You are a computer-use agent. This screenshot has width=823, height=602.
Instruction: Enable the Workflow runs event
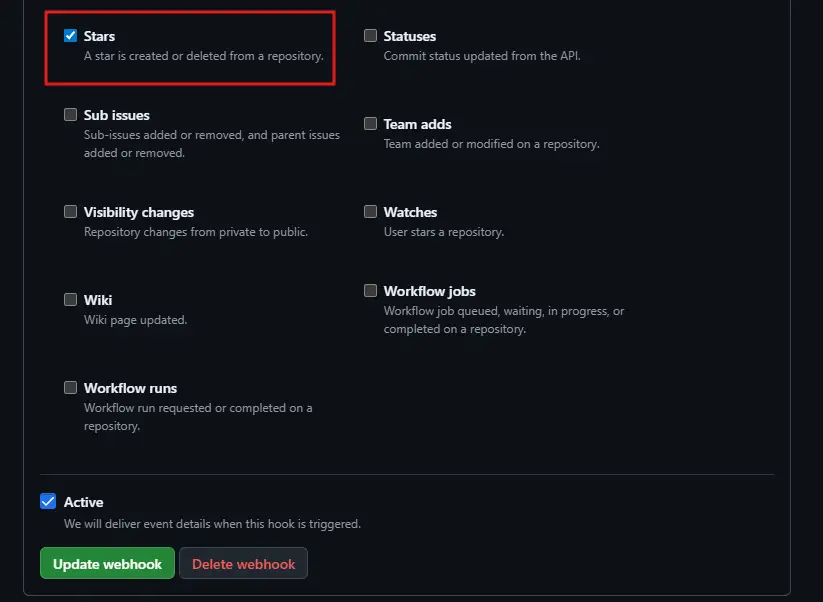click(70, 387)
